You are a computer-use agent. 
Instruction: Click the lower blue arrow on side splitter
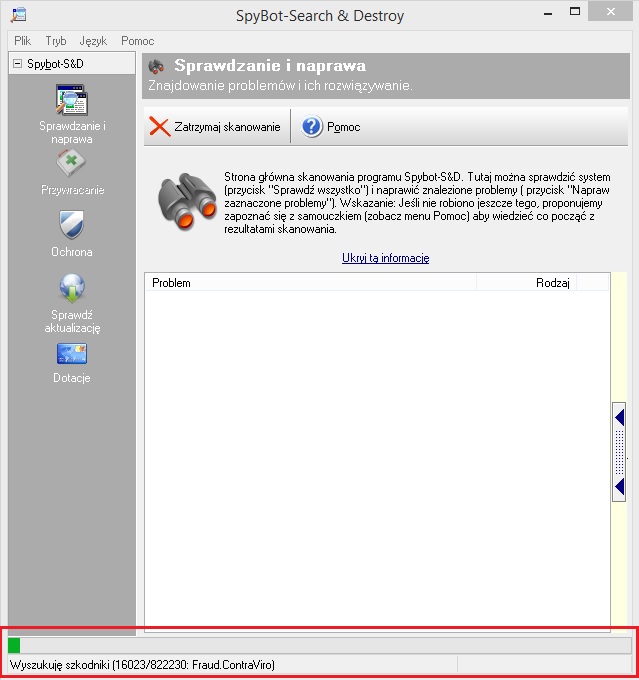click(x=619, y=487)
